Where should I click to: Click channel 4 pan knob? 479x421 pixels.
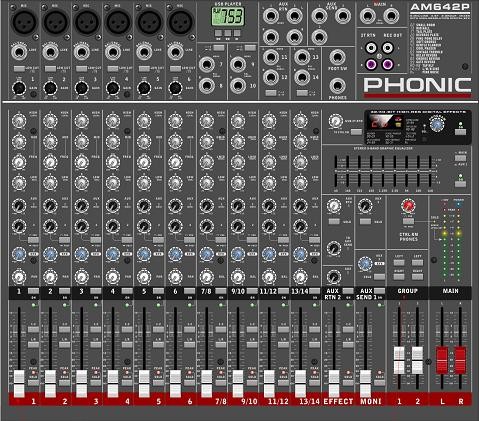(x=113, y=277)
